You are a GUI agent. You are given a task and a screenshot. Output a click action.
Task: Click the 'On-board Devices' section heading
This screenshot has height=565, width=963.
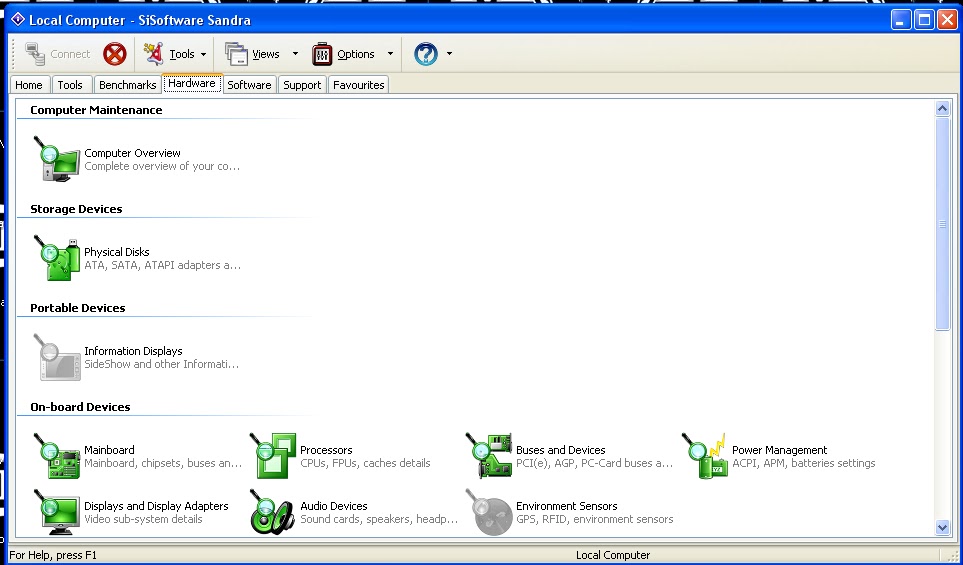click(80, 407)
